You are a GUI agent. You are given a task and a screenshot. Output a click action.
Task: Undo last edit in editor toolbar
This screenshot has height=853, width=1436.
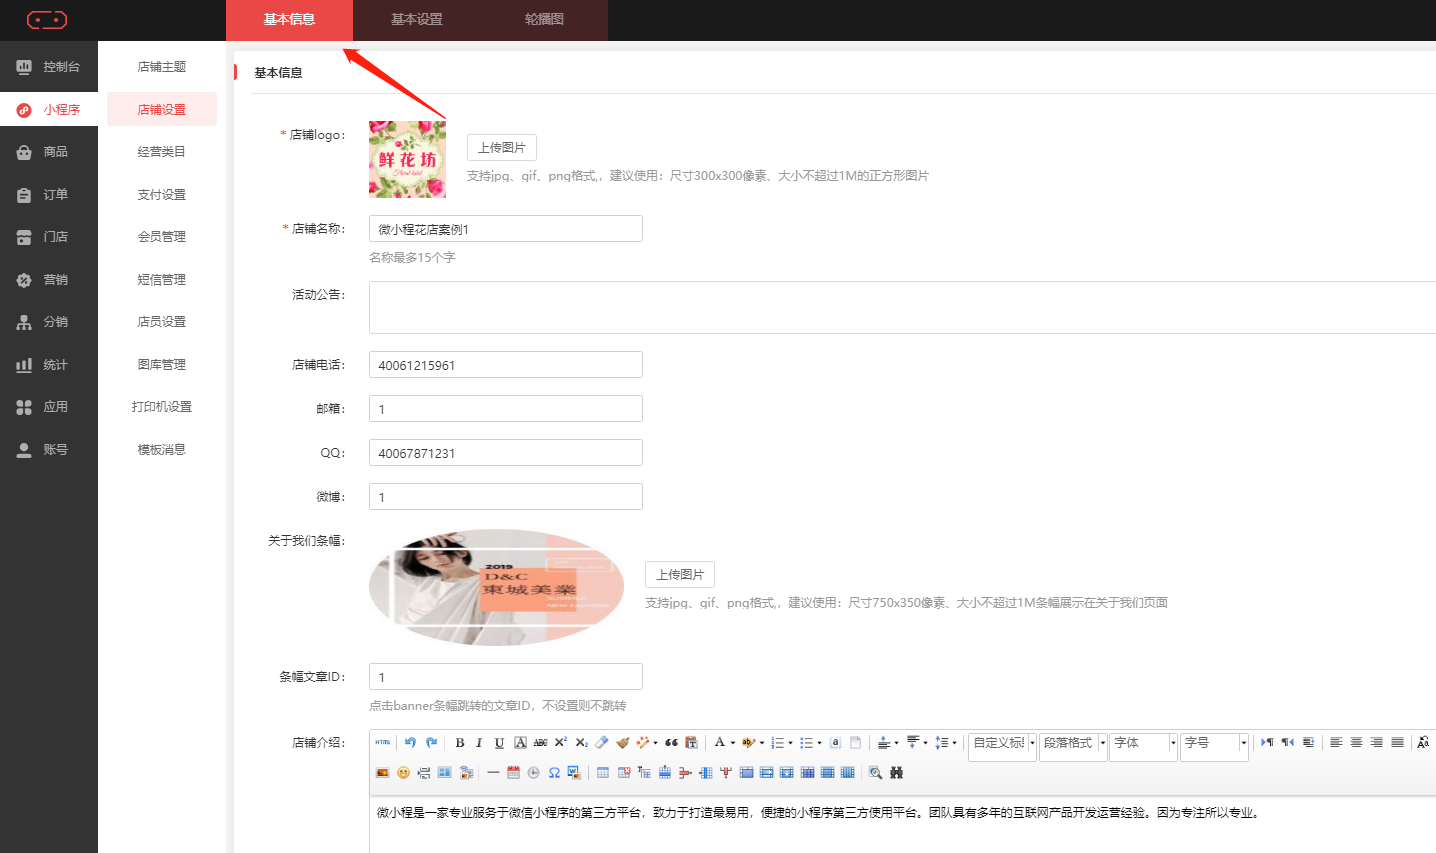coord(410,742)
